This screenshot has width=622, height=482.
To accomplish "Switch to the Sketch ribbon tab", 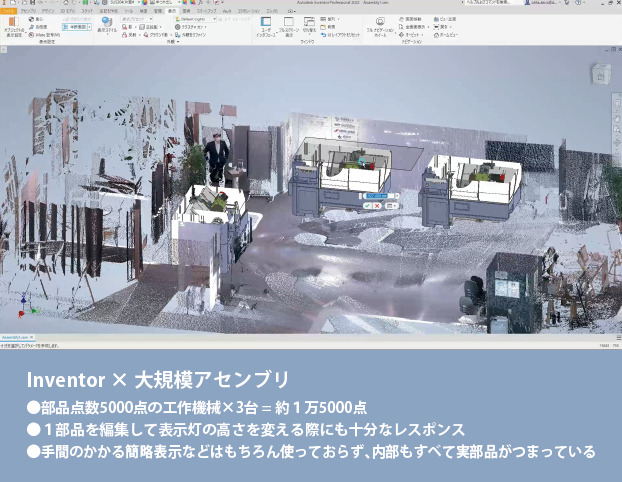I will [x=86, y=11].
